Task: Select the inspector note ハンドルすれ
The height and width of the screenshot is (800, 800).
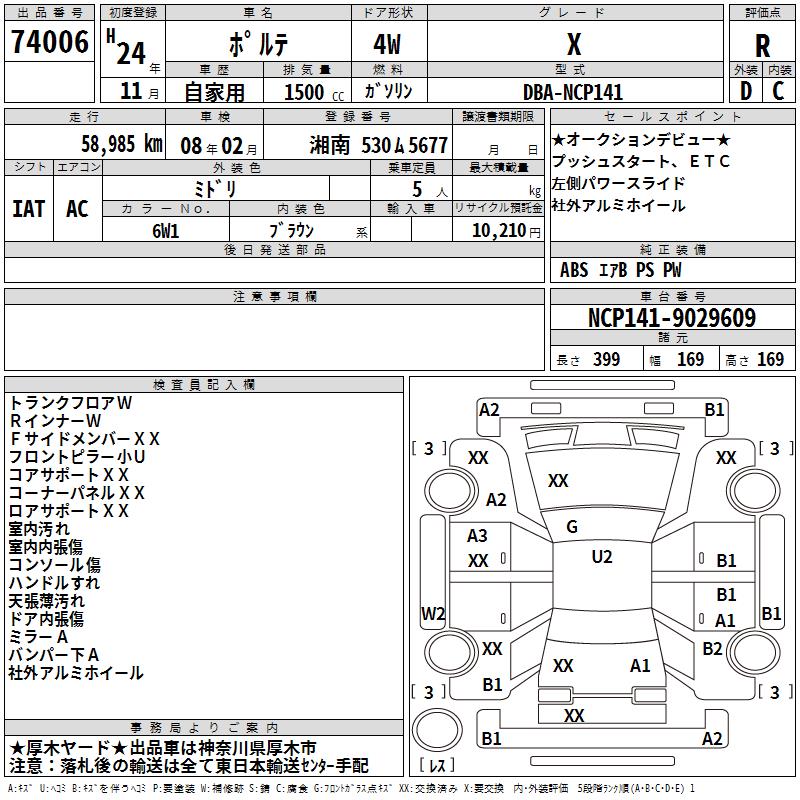Action: click(x=55, y=583)
